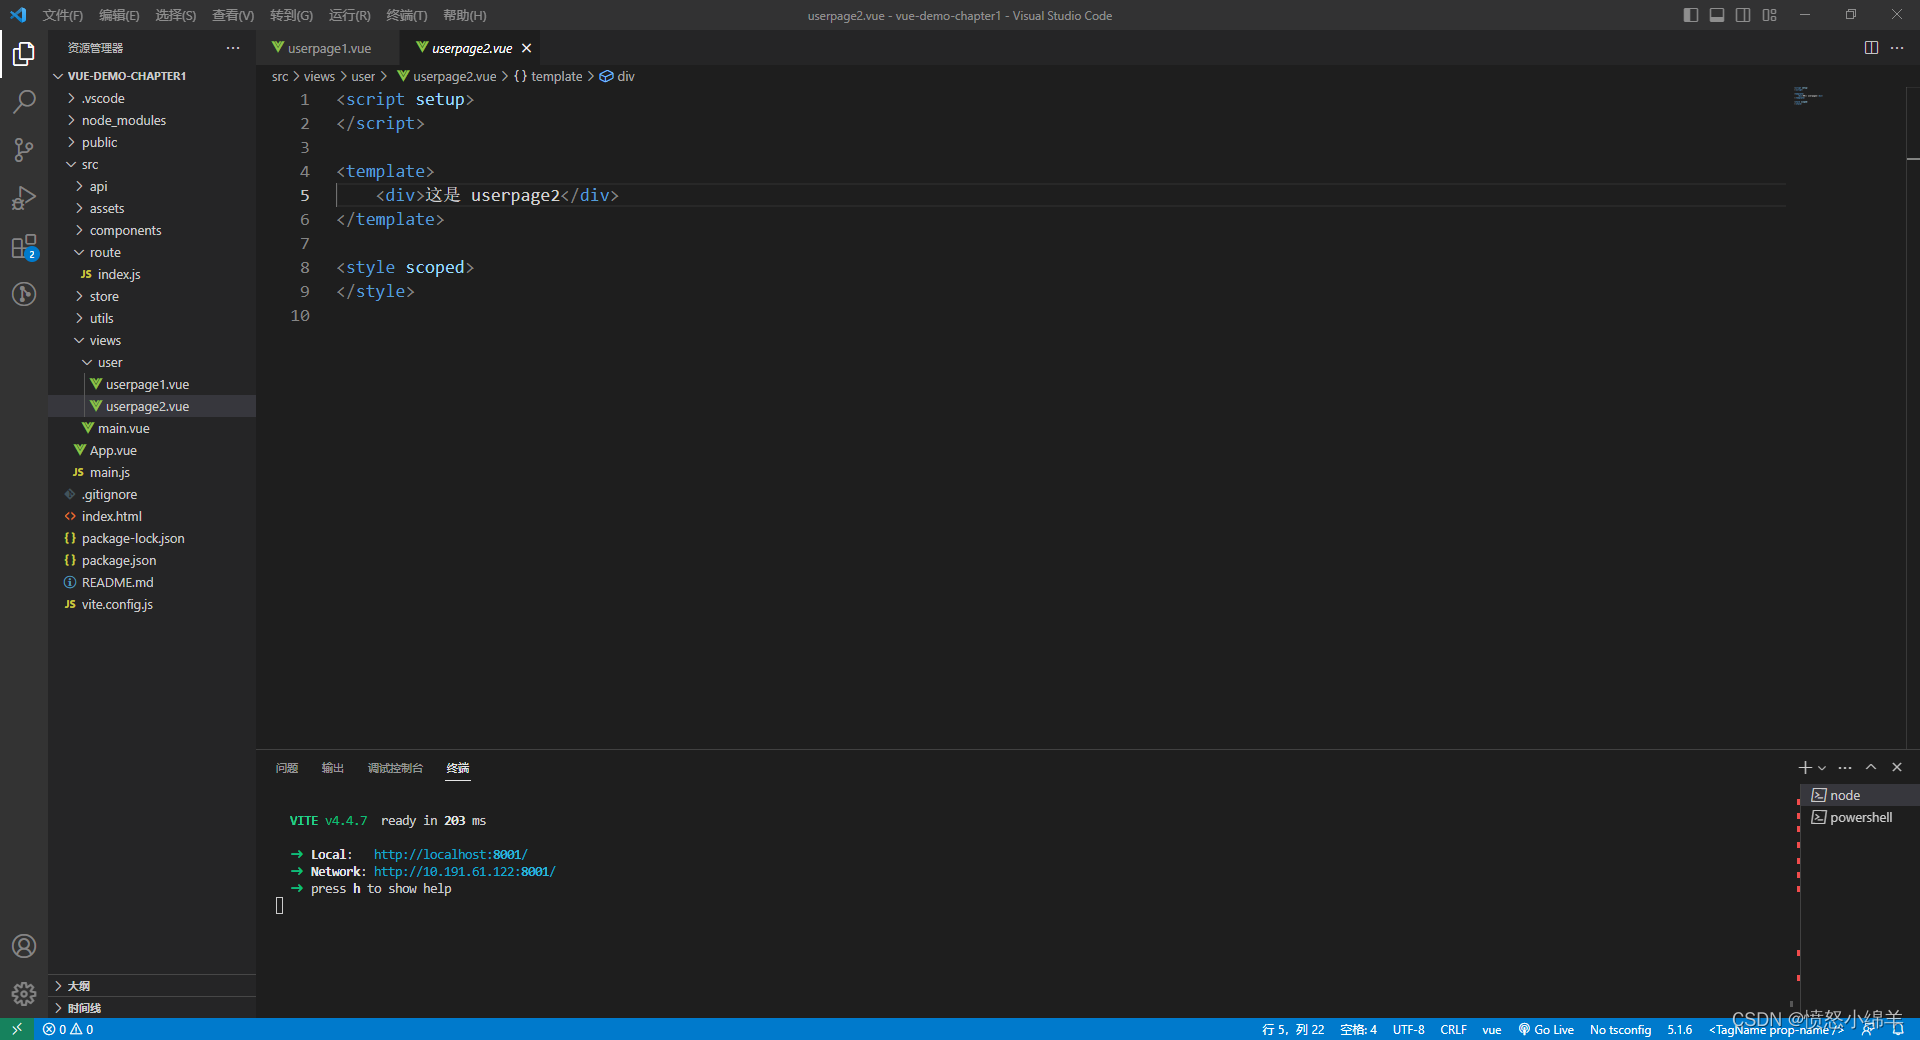Expand the node_modules folder
This screenshot has height=1040, width=1920.
pyautogui.click(x=152, y=120)
